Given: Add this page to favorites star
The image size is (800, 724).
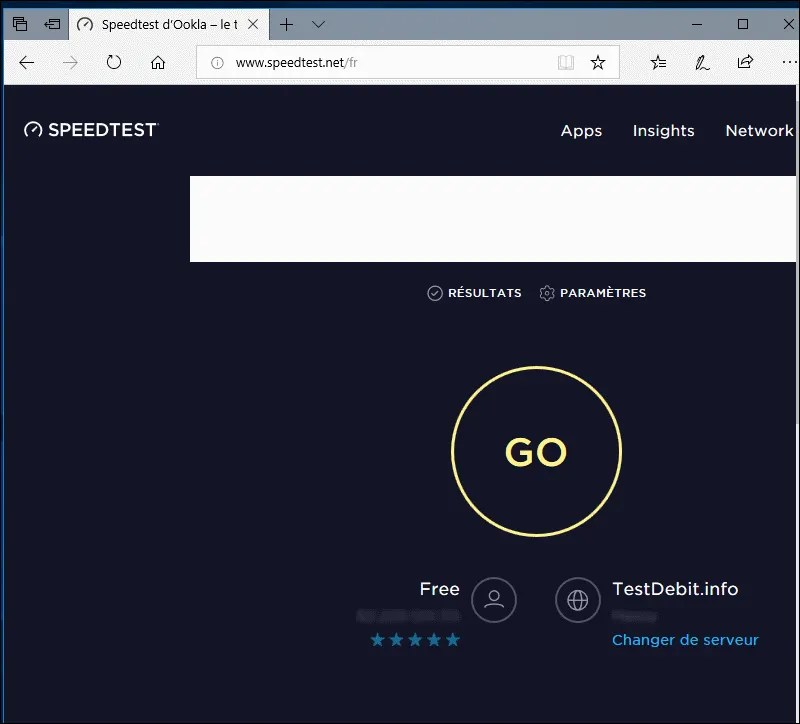Looking at the screenshot, I should click(598, 62).
